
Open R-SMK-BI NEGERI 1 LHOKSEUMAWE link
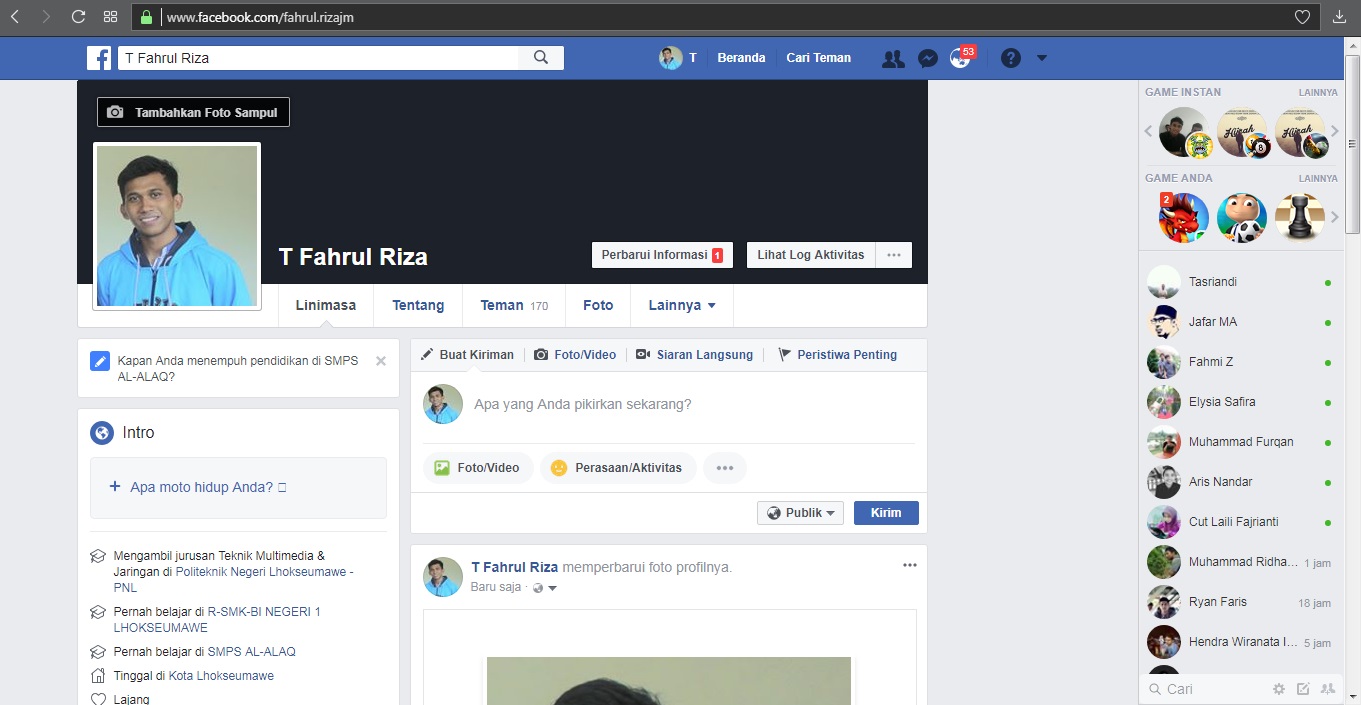(x=217, y=619)
